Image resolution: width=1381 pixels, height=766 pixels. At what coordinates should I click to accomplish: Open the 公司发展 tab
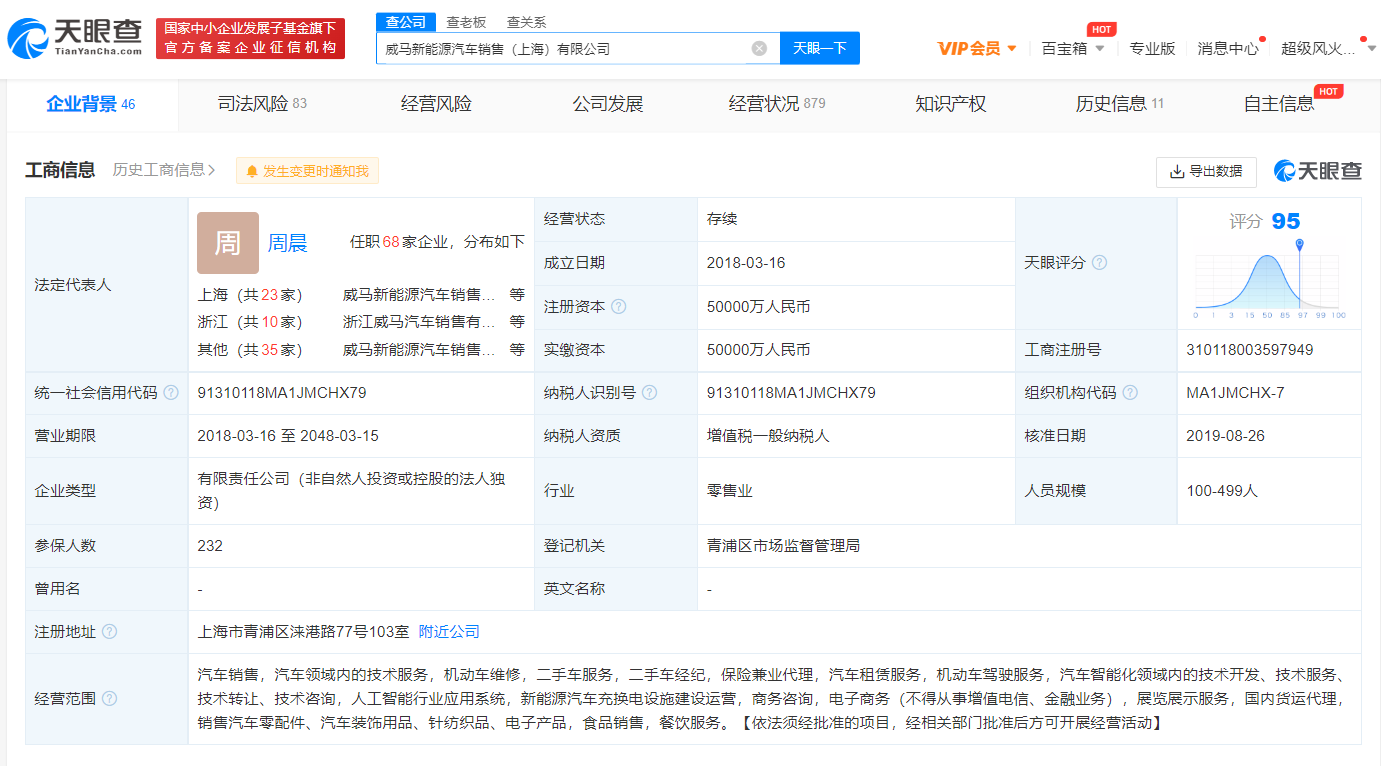608,104
